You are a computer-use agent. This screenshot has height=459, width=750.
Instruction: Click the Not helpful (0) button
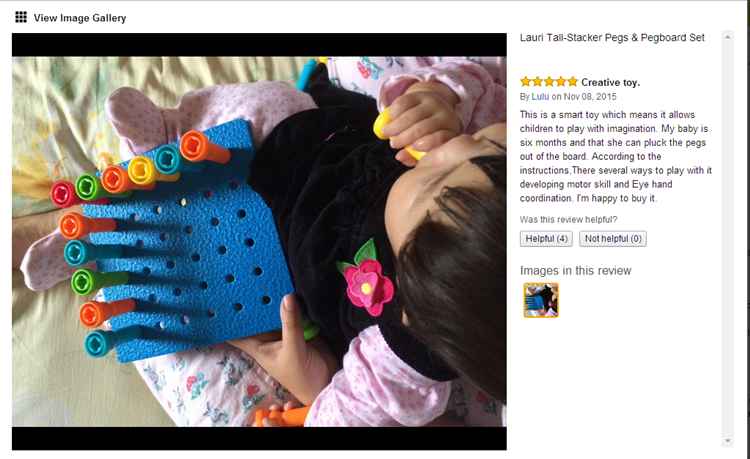(613, 239)
